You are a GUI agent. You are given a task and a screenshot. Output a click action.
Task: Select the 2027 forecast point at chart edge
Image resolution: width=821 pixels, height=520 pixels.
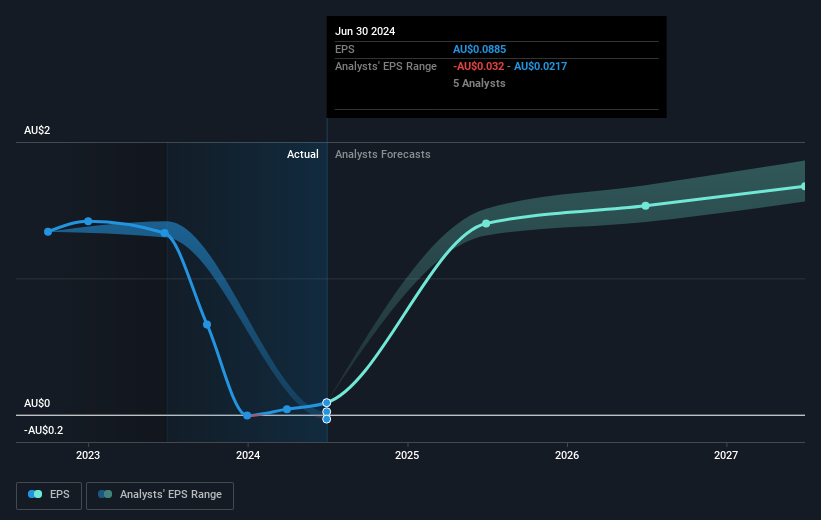[x=804, y=186]
